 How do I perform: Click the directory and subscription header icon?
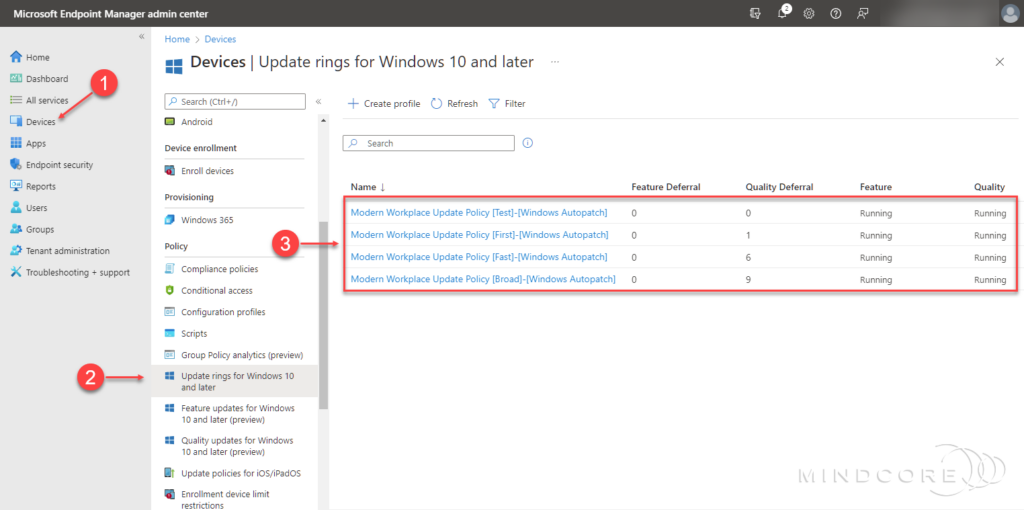(x=756, y=13)
